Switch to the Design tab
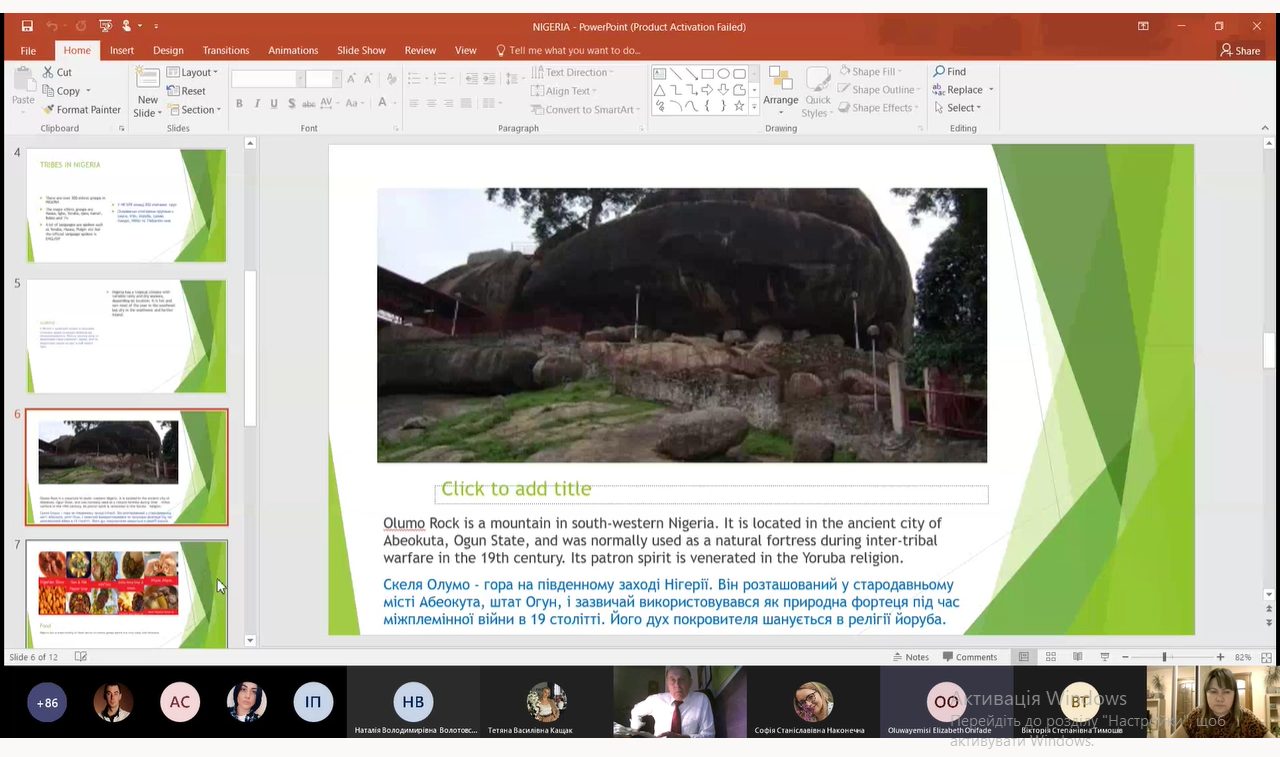The image size is (1280, 757). [168, 50]
